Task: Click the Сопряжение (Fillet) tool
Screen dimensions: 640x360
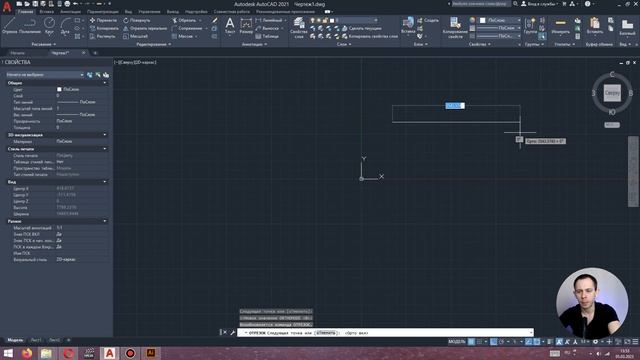Action: [x=187, y=28]
